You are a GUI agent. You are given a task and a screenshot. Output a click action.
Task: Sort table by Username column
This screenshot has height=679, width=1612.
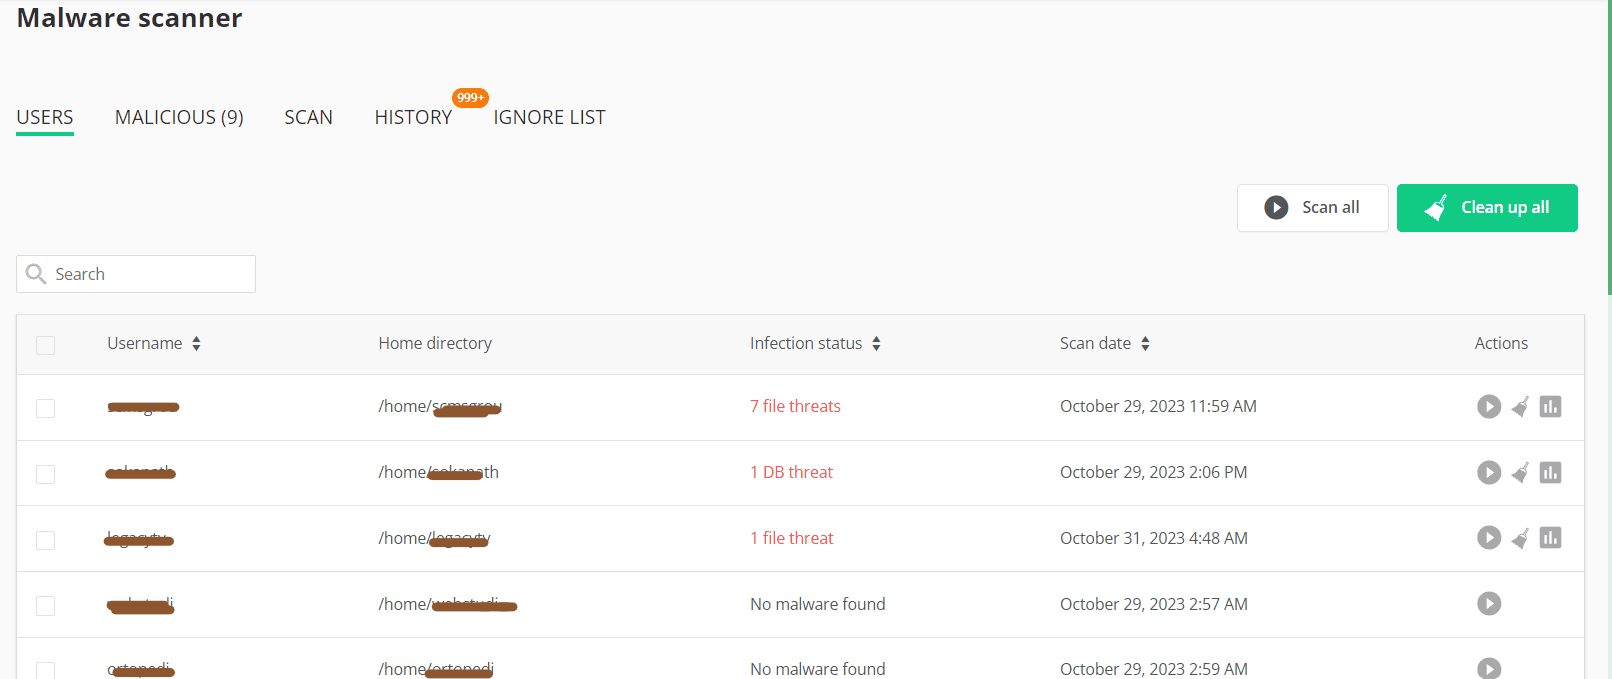coord(196,344)
